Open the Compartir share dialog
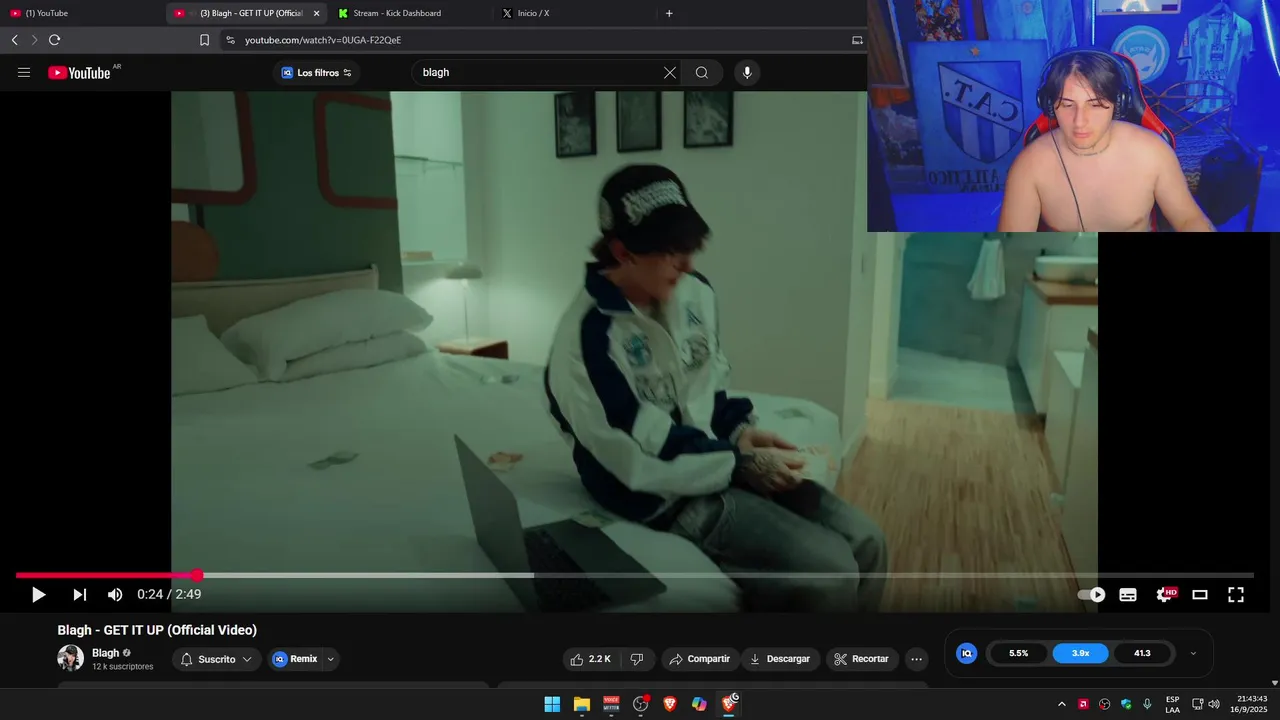This screenshot has height=720, width=1280. point(700,659)
